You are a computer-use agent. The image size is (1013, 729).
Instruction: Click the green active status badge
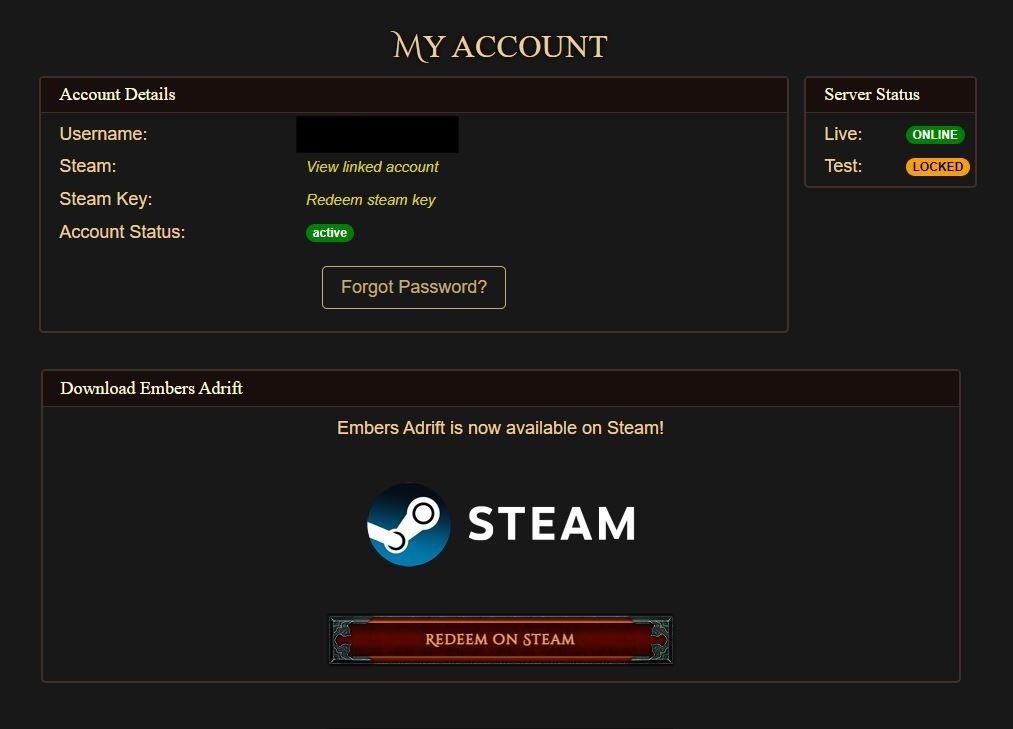click(329, 233)
